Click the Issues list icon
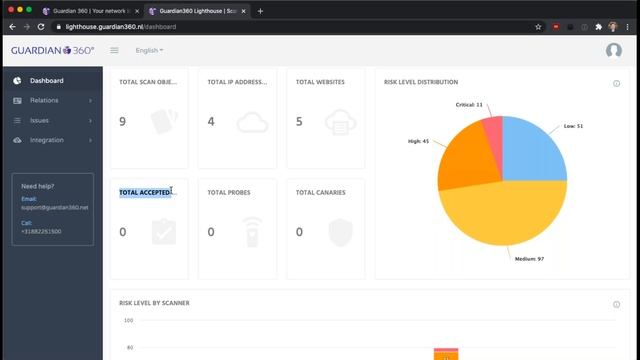Screen dimensions: 640x360 (x=17, y=120)
